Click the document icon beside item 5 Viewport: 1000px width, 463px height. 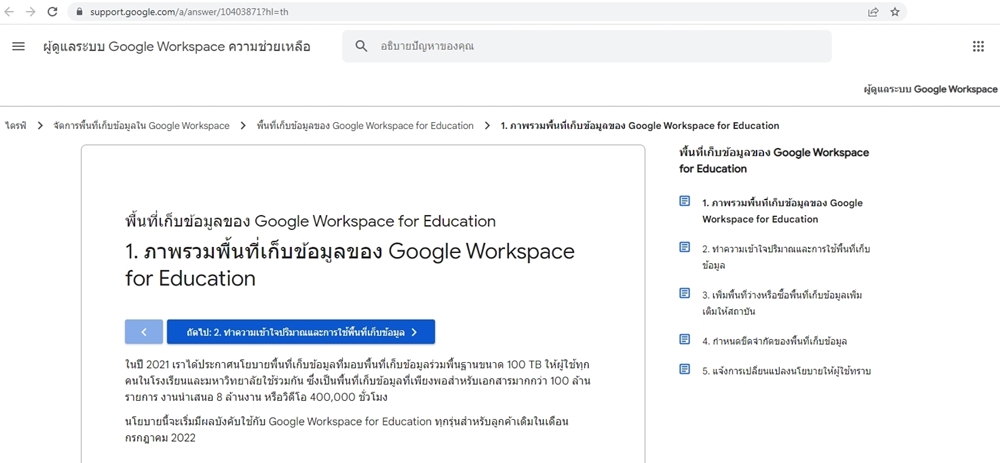(x=685, y=369)
